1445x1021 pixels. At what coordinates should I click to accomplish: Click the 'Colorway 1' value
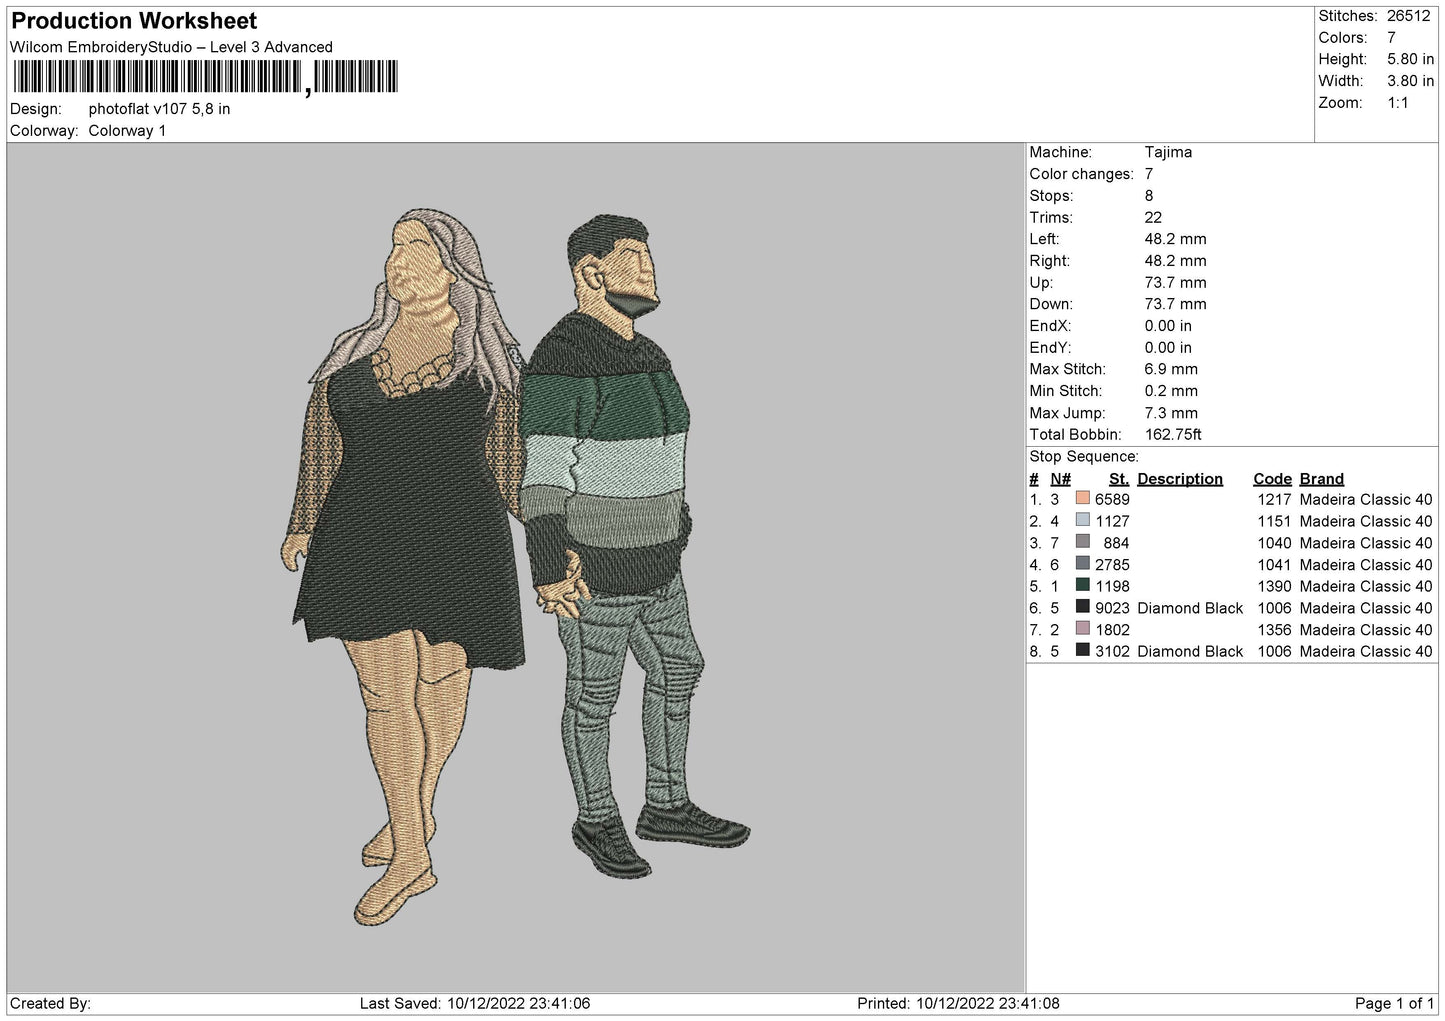coord(127,131)
